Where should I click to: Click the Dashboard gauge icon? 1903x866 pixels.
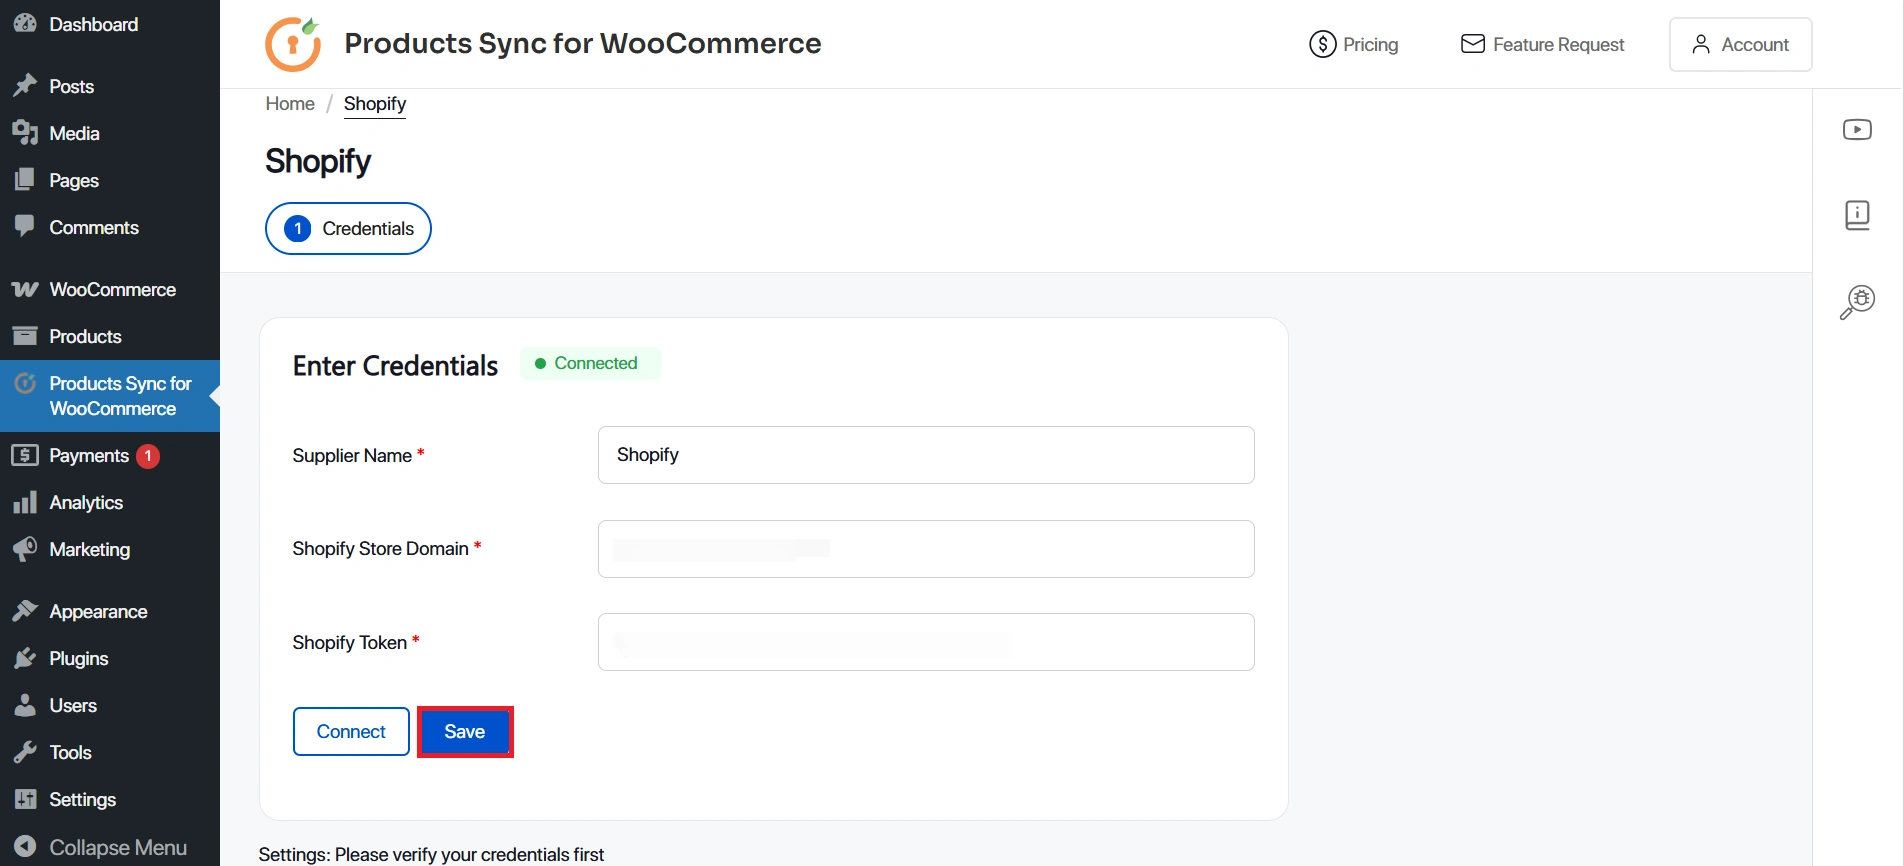pyautogui.click(x=25, y=23)
